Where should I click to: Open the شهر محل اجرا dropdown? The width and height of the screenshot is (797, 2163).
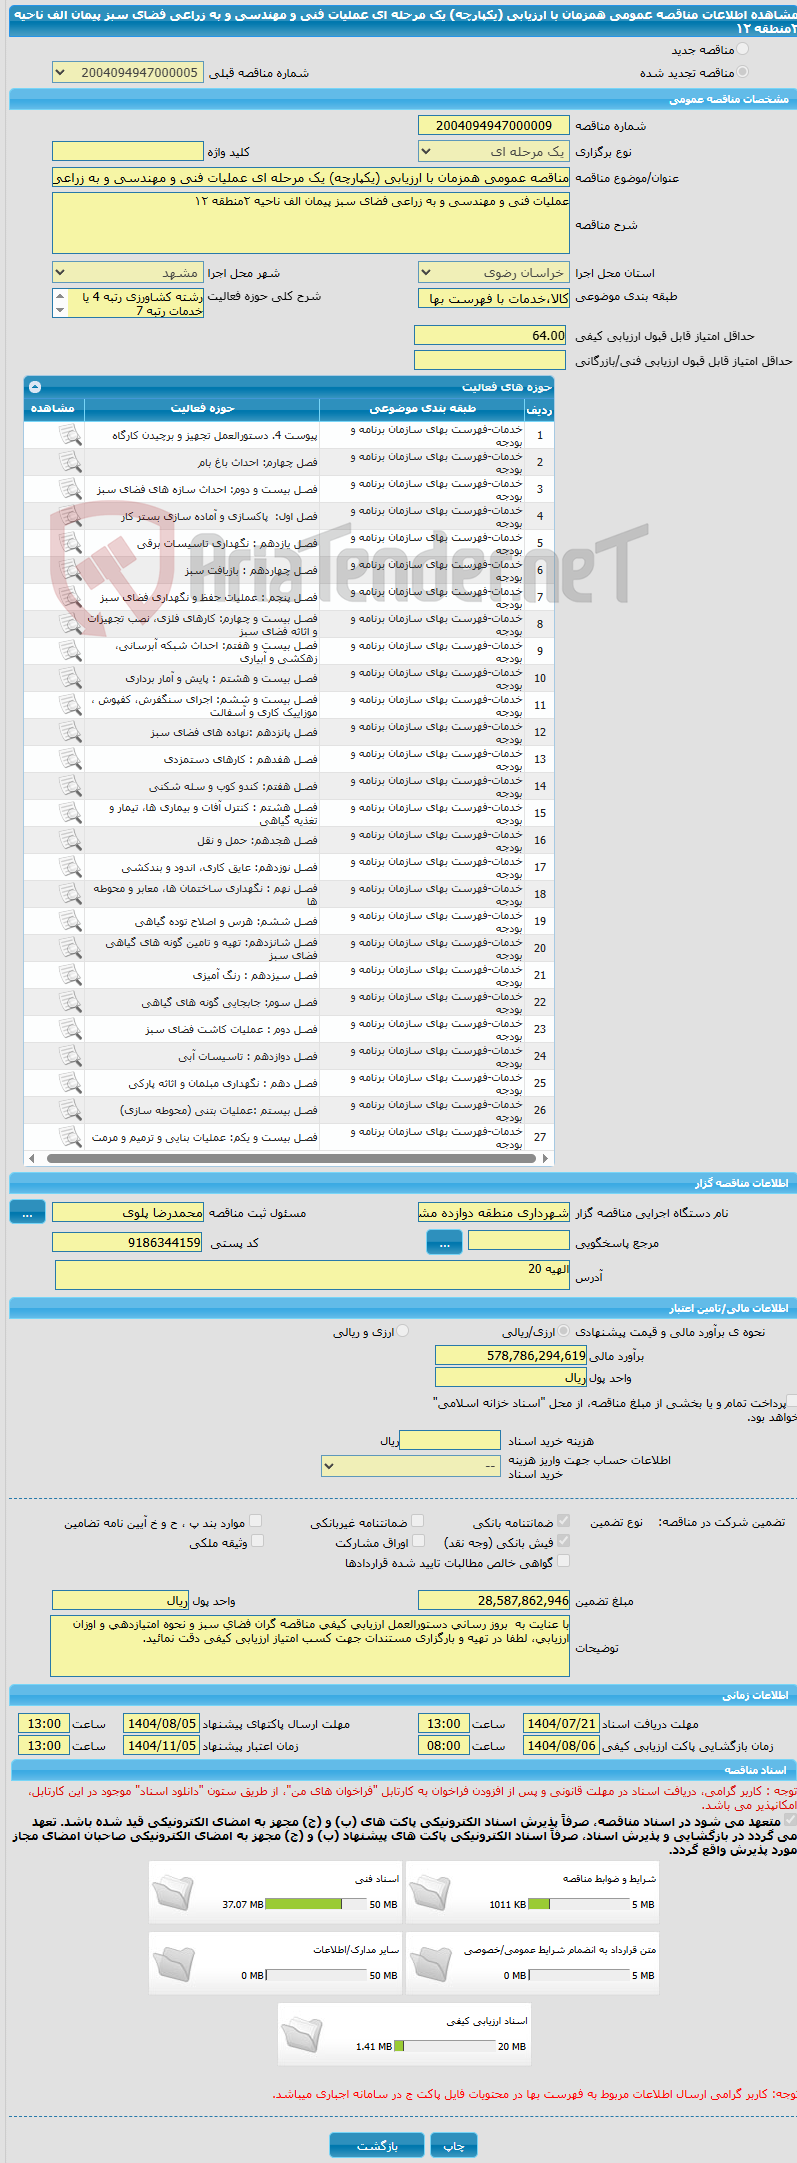point(128,273)
